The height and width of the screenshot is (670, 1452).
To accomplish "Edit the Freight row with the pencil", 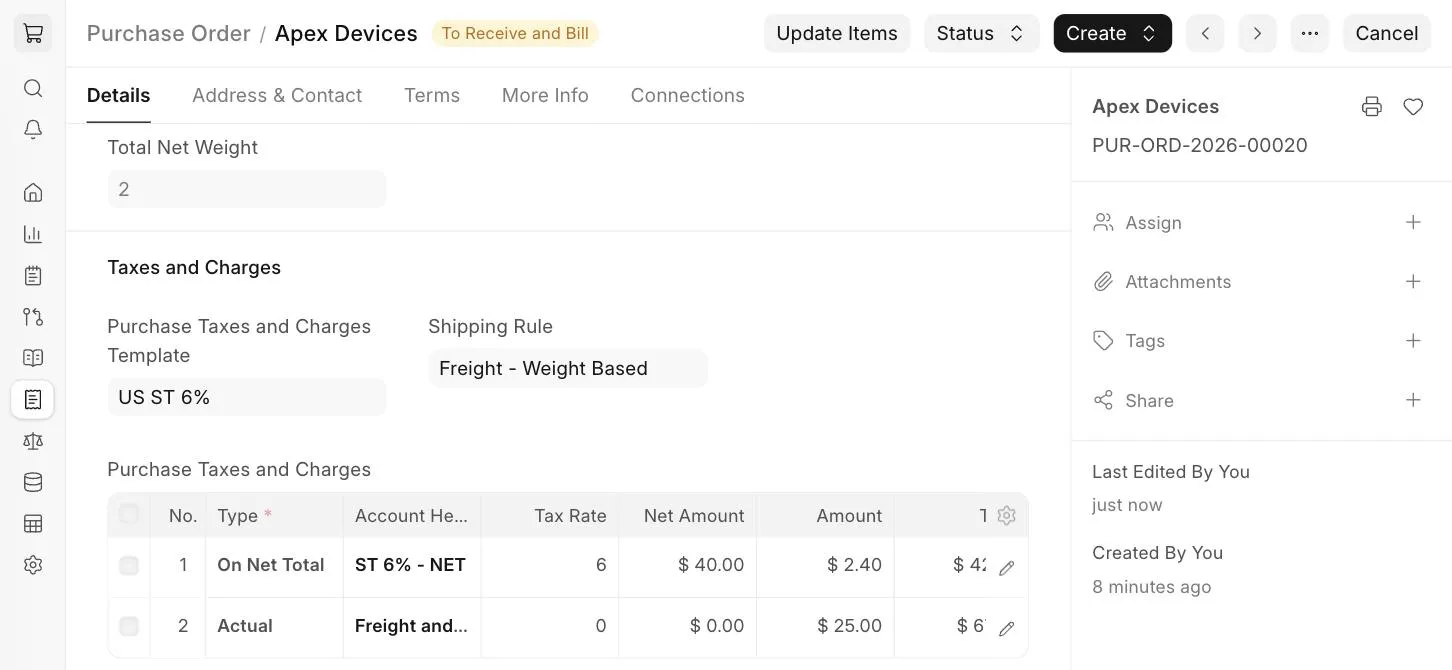I will [x=1007, y=628].
